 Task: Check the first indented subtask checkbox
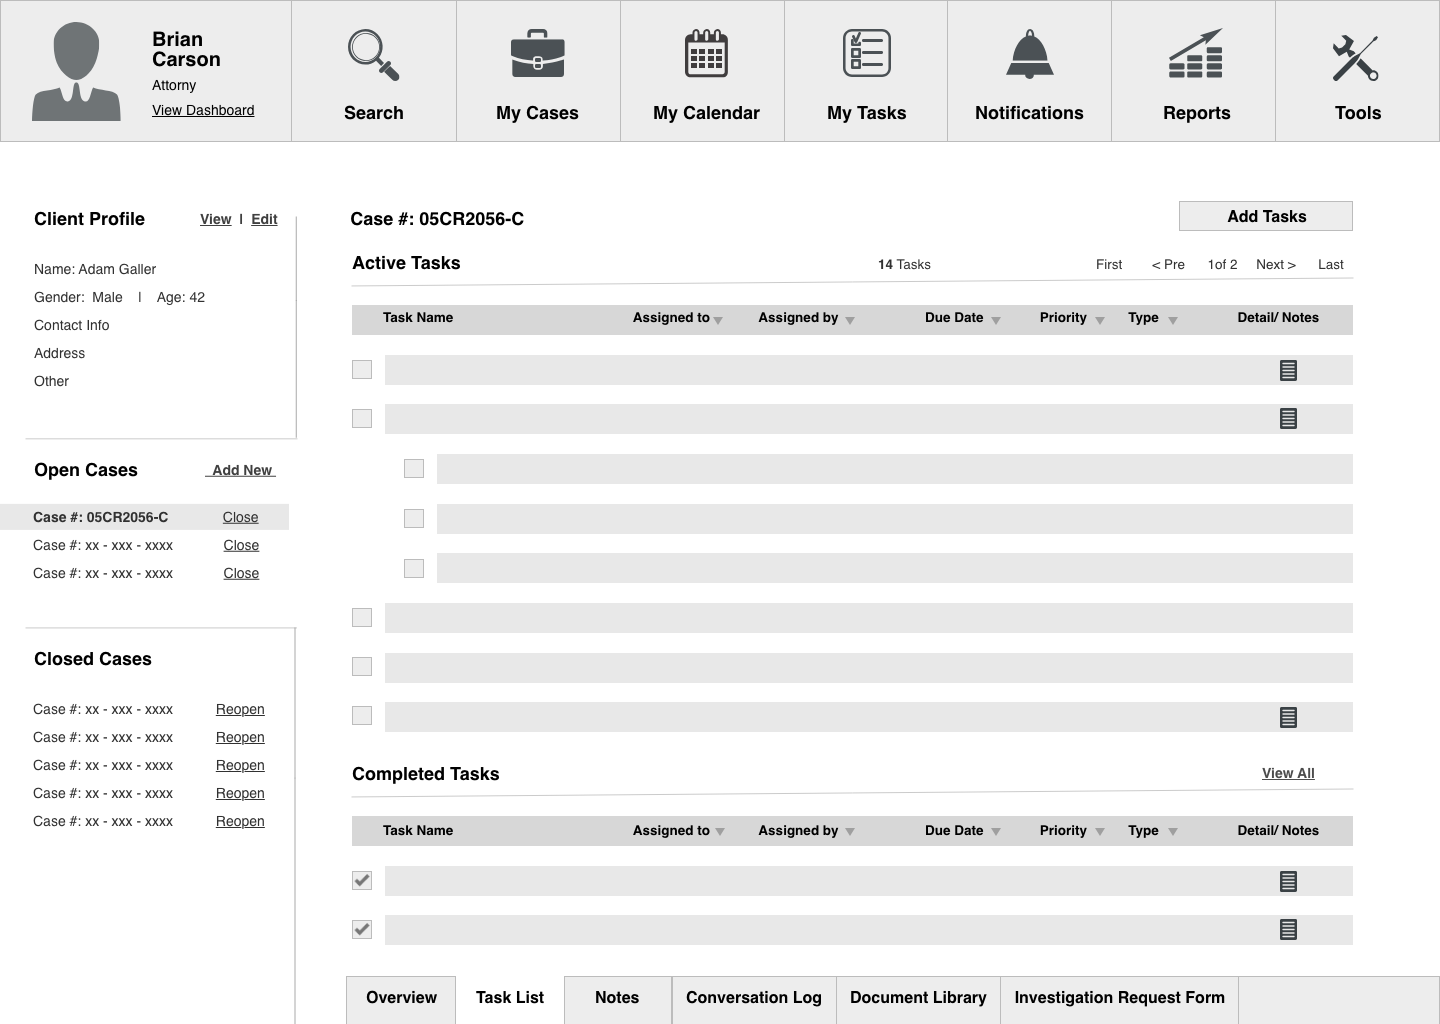click(x=414, y=468)
